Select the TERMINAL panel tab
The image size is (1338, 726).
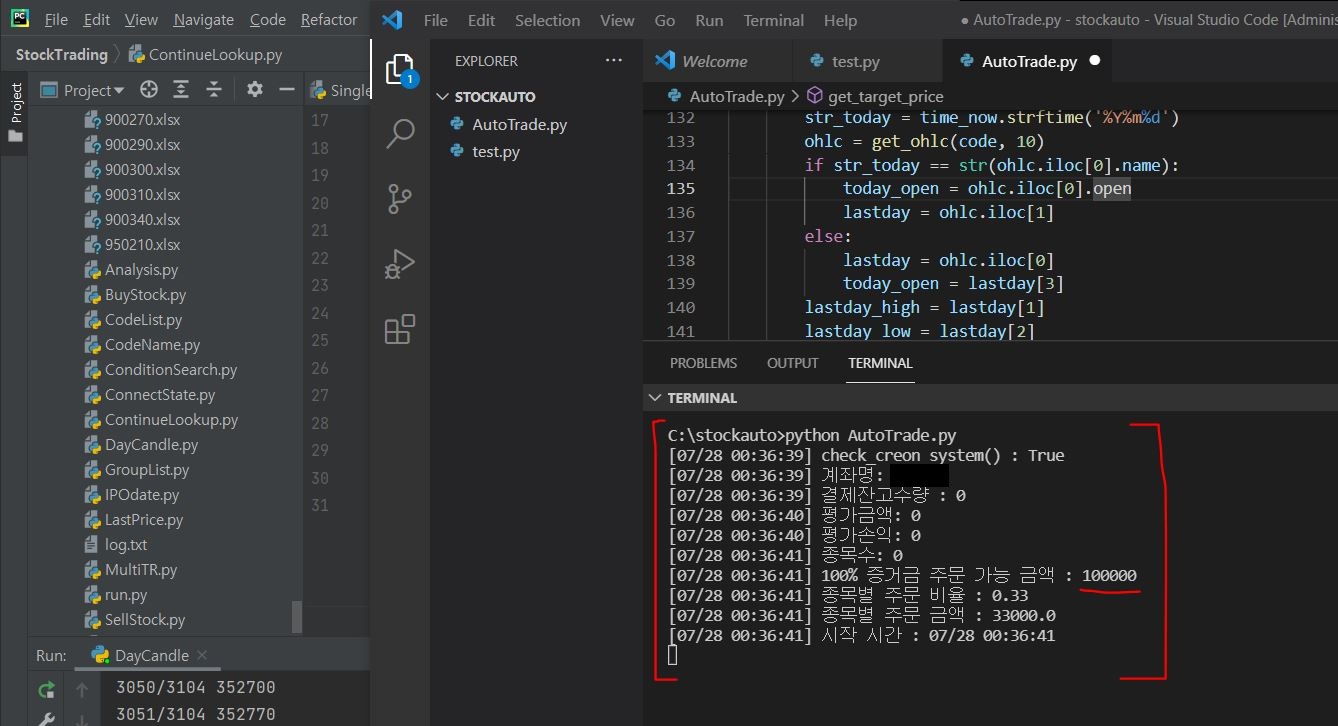pos(880,363)
